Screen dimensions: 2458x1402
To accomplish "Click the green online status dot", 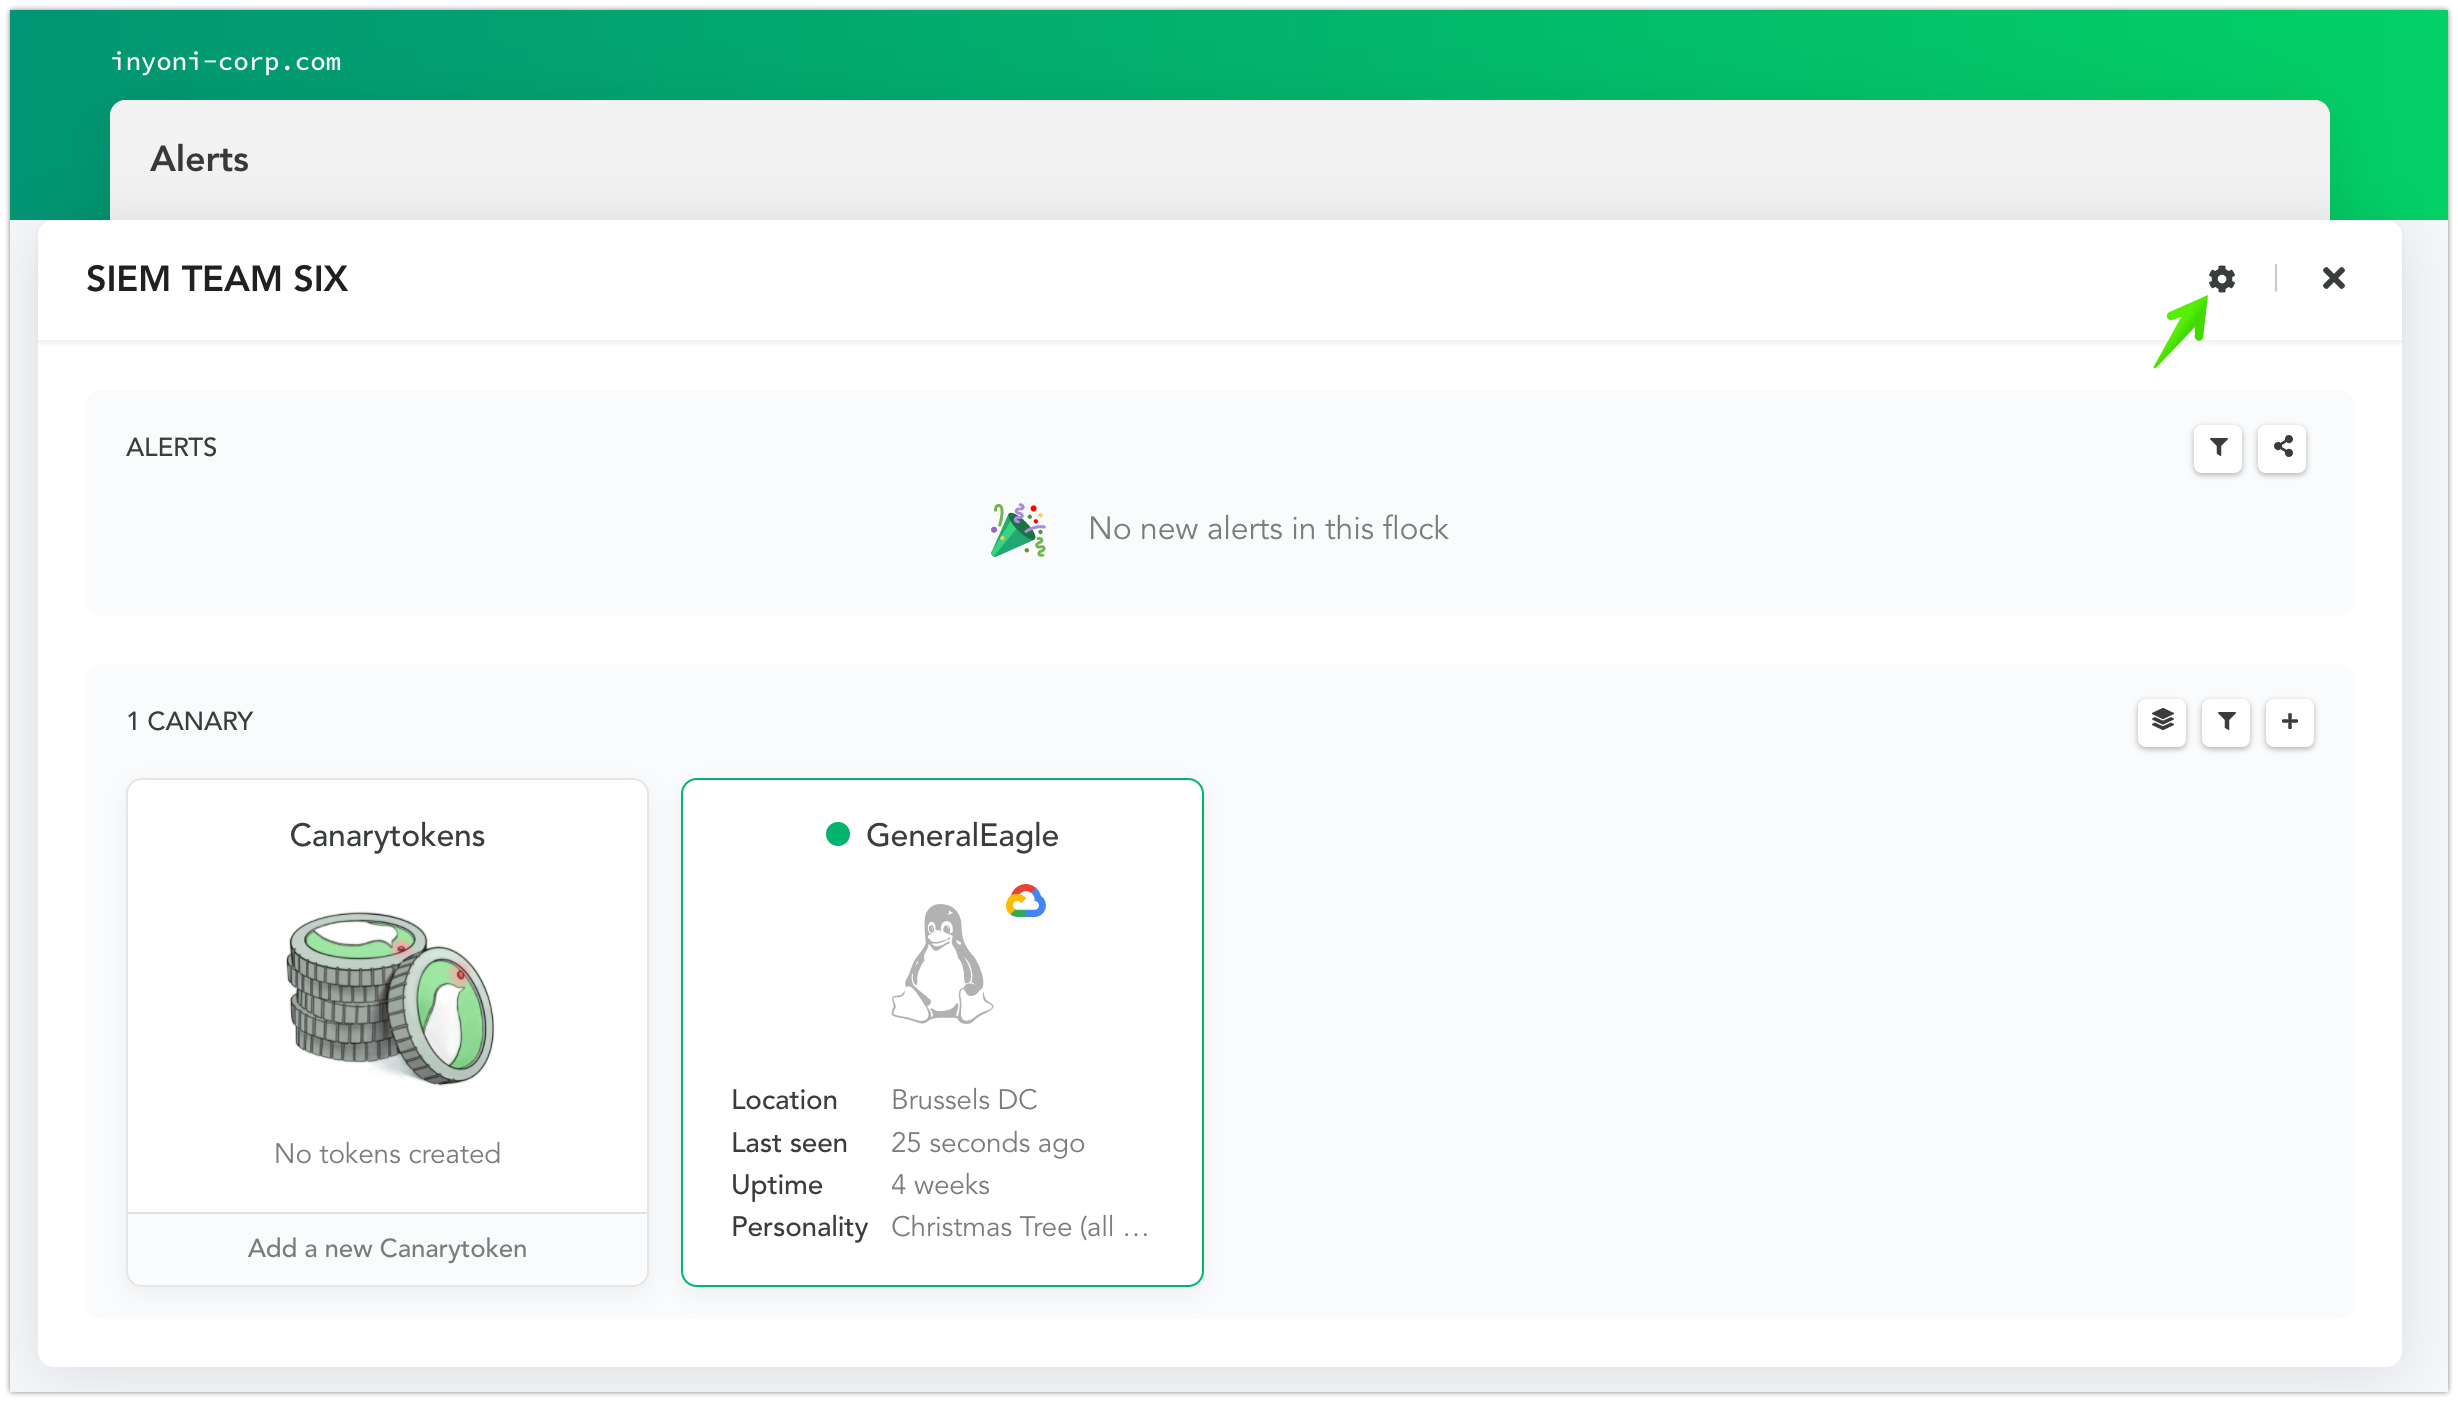I will (x=838, y=834).
